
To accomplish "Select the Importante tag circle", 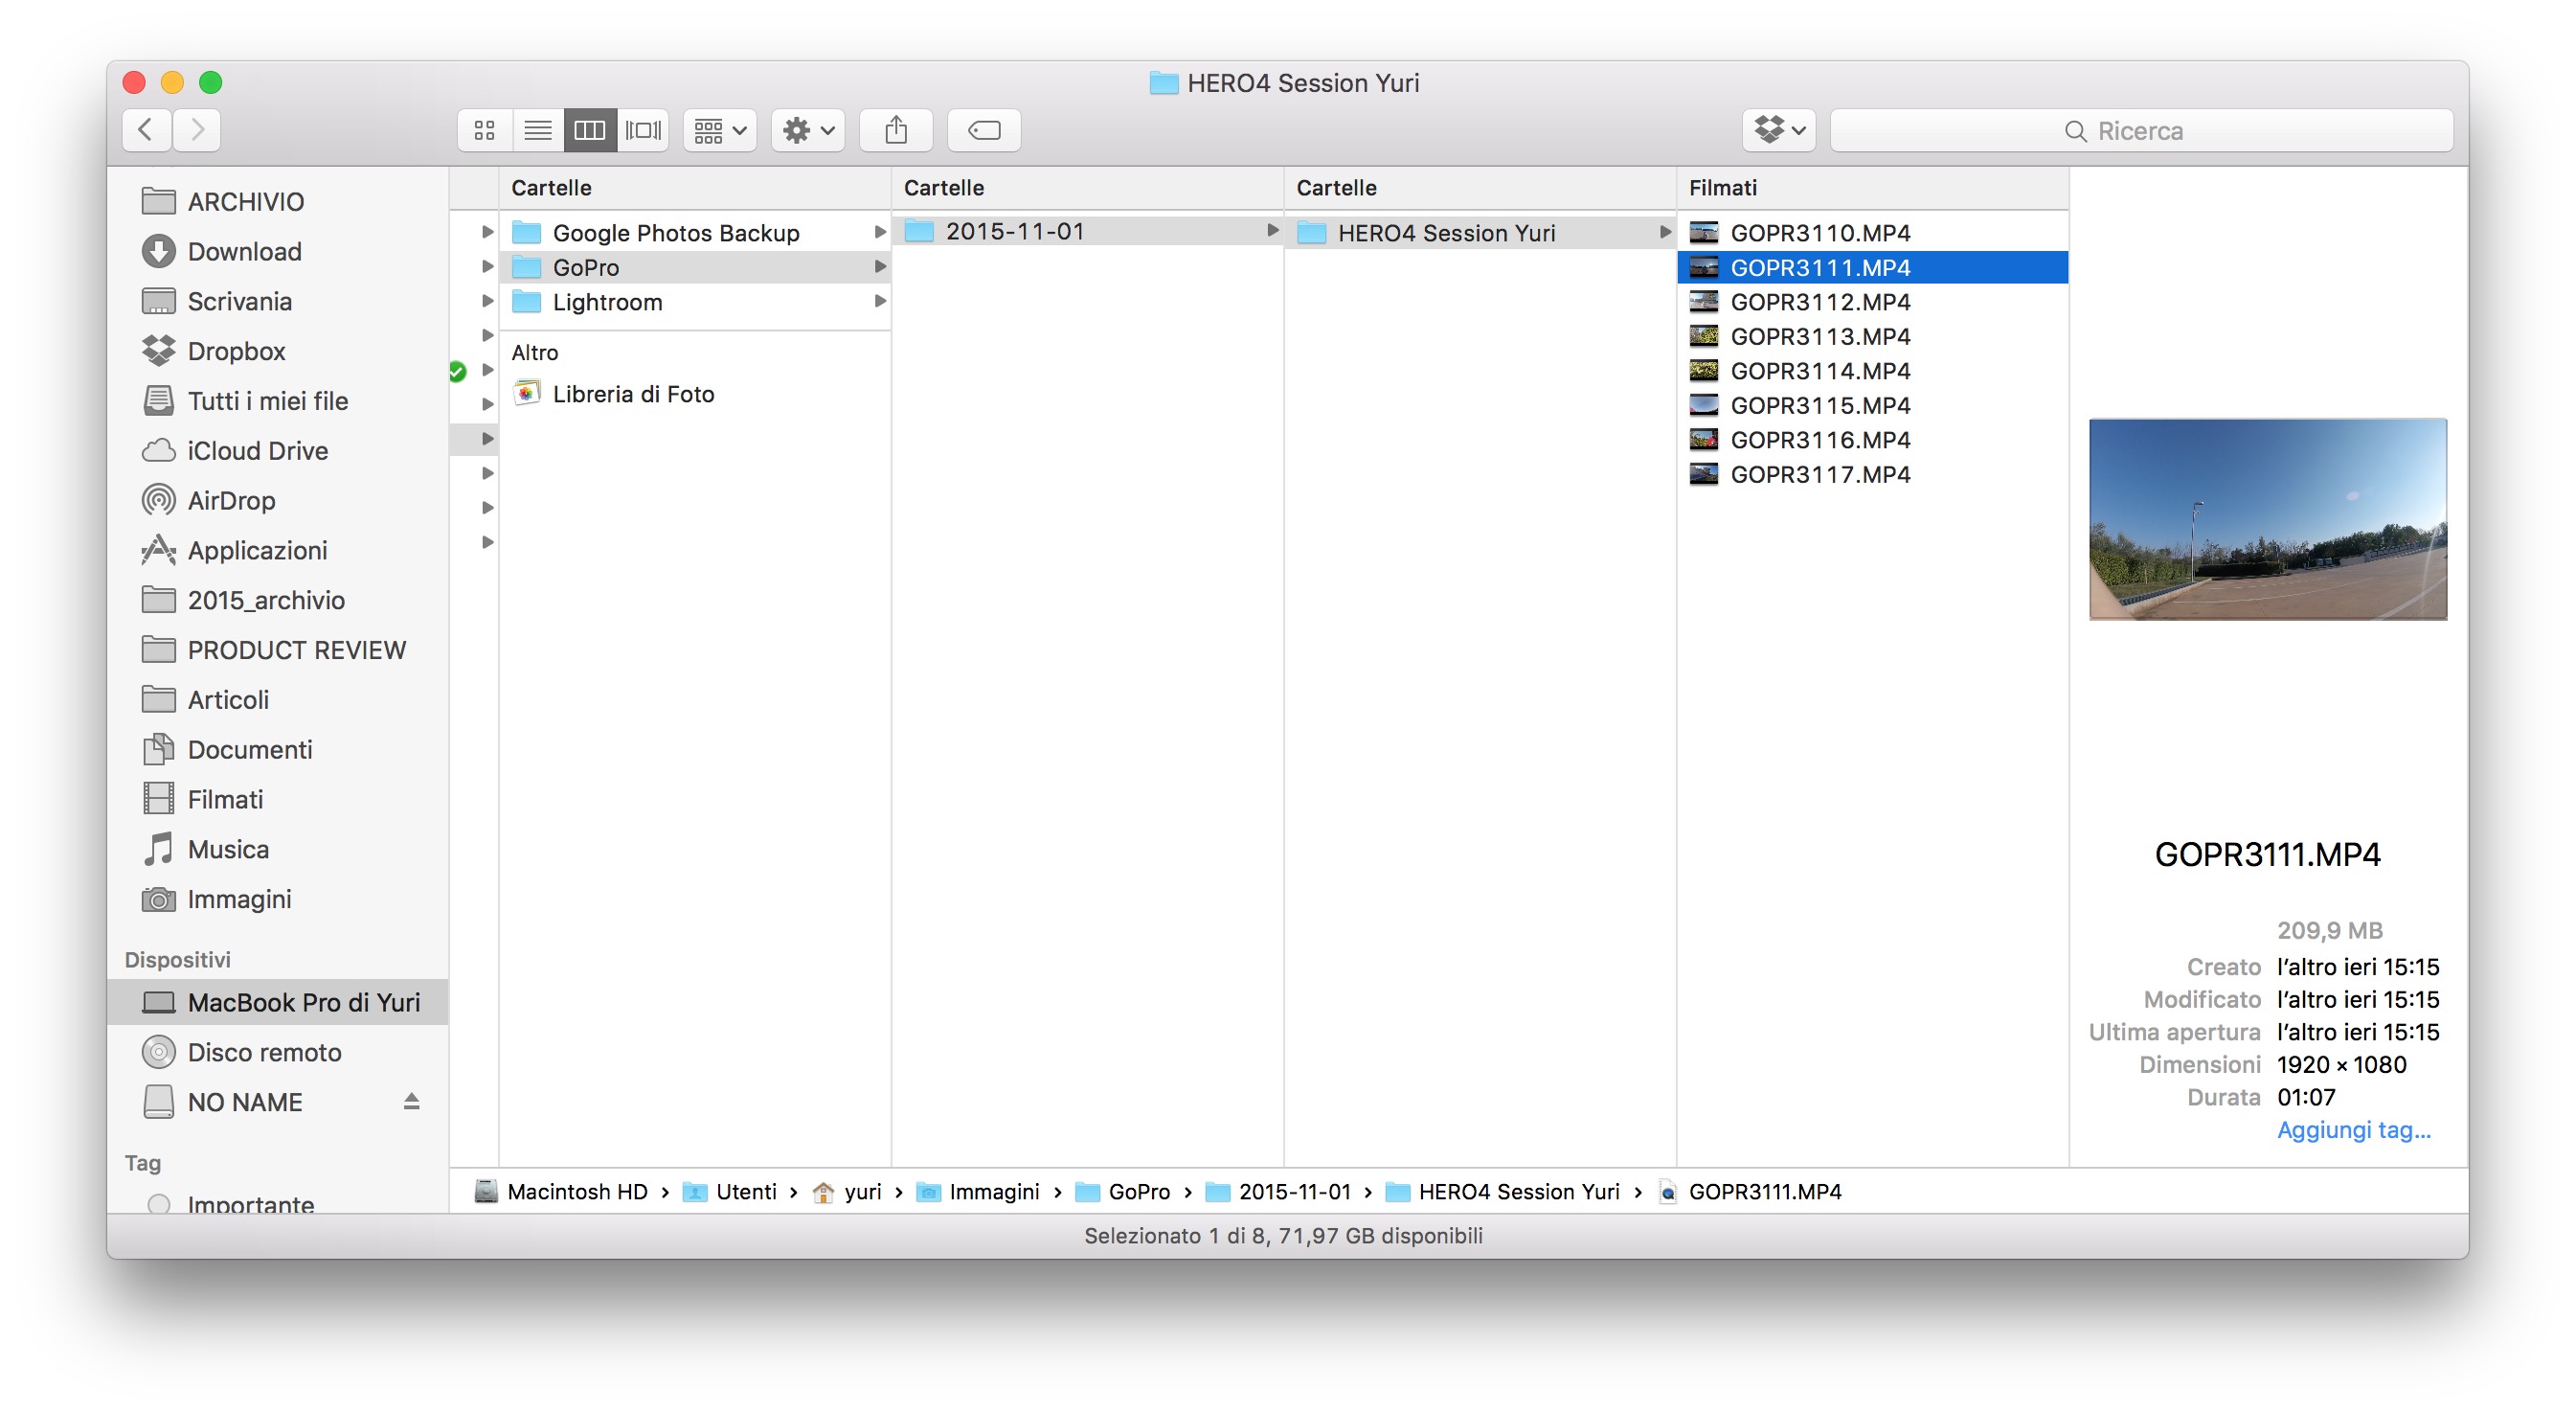I will (x=158, y=1204).
